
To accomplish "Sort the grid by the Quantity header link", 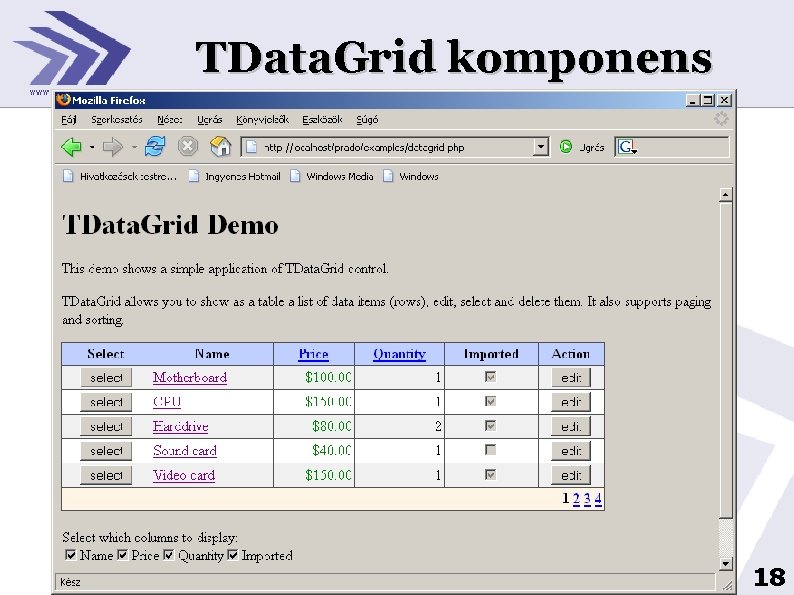I will pos(400,354).
